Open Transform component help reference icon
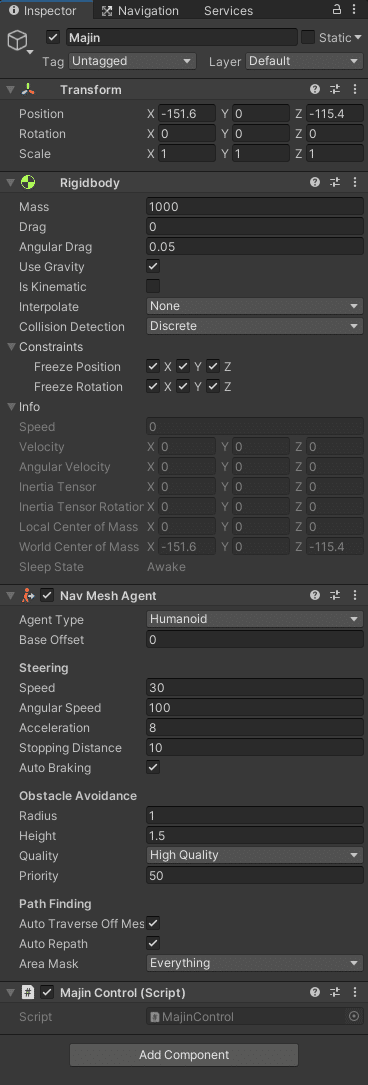 pos(315,89)
